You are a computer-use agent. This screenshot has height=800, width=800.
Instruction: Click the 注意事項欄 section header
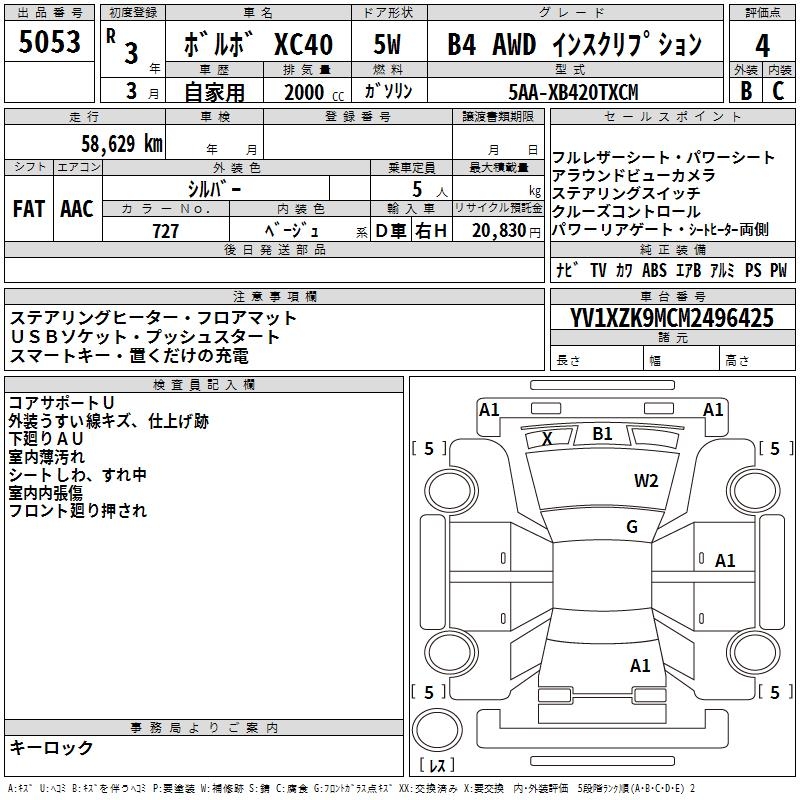coord(275,296)
